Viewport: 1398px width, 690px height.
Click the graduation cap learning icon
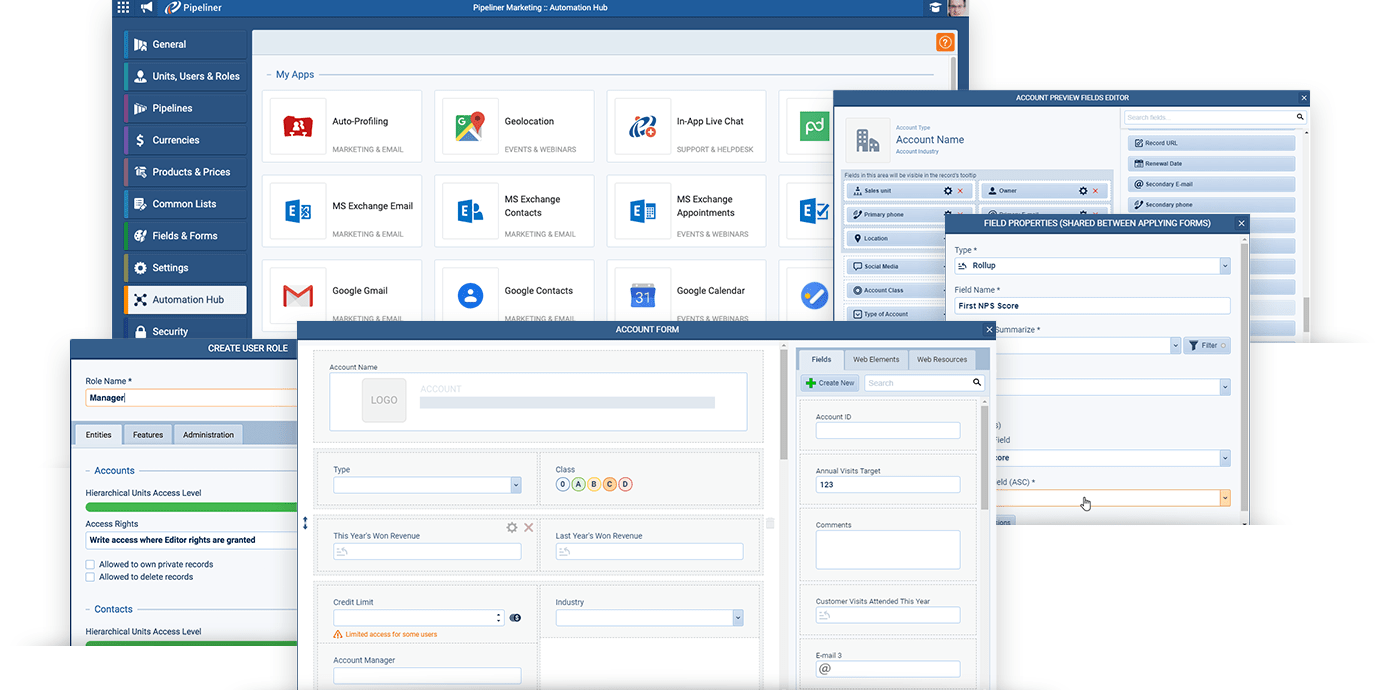click(x=935, y=7)
